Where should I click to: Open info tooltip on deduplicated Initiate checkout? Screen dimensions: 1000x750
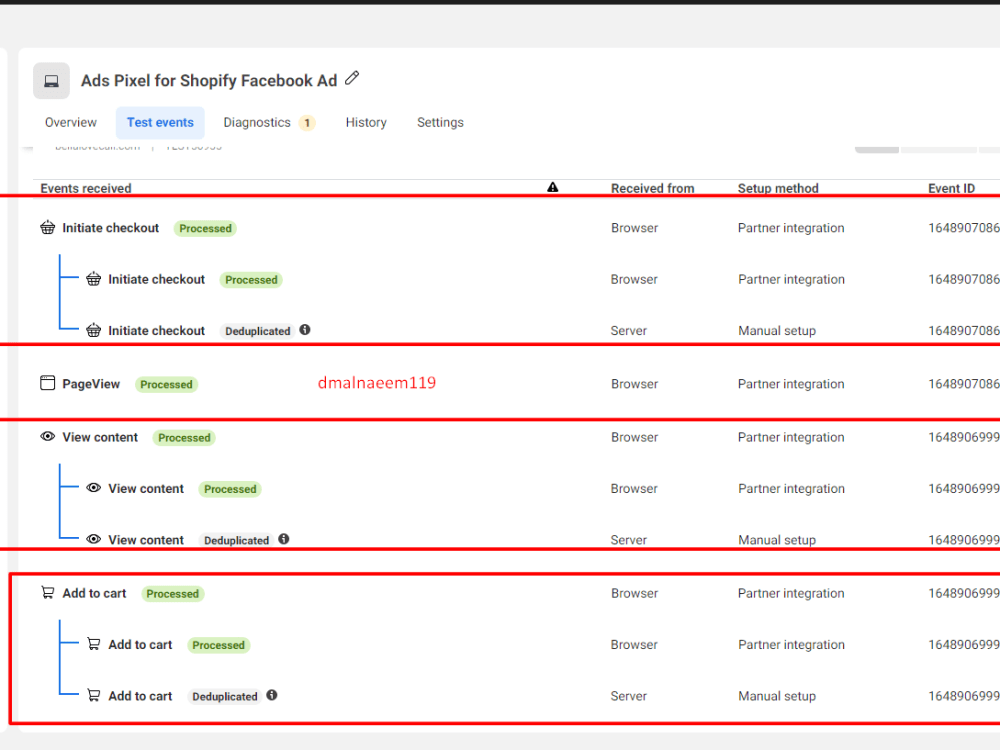pos(306,330)
